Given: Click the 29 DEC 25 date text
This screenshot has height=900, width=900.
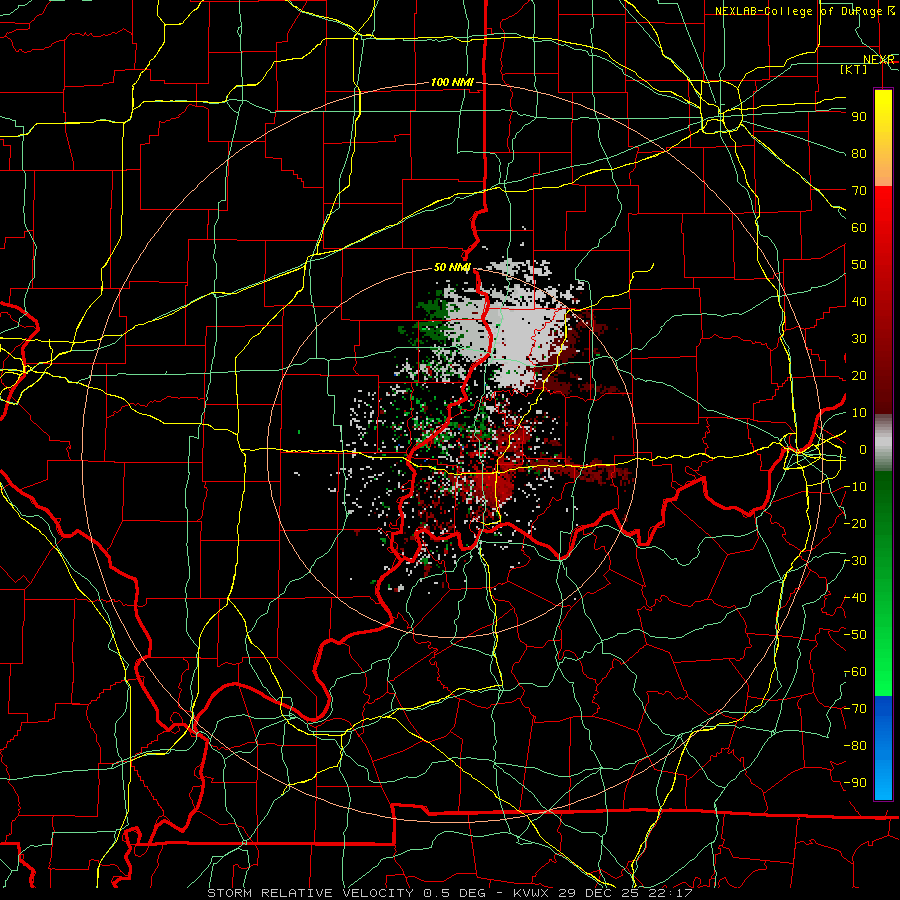Looking at the screenshot, I should pyautogui.click(x=599, y=893).
